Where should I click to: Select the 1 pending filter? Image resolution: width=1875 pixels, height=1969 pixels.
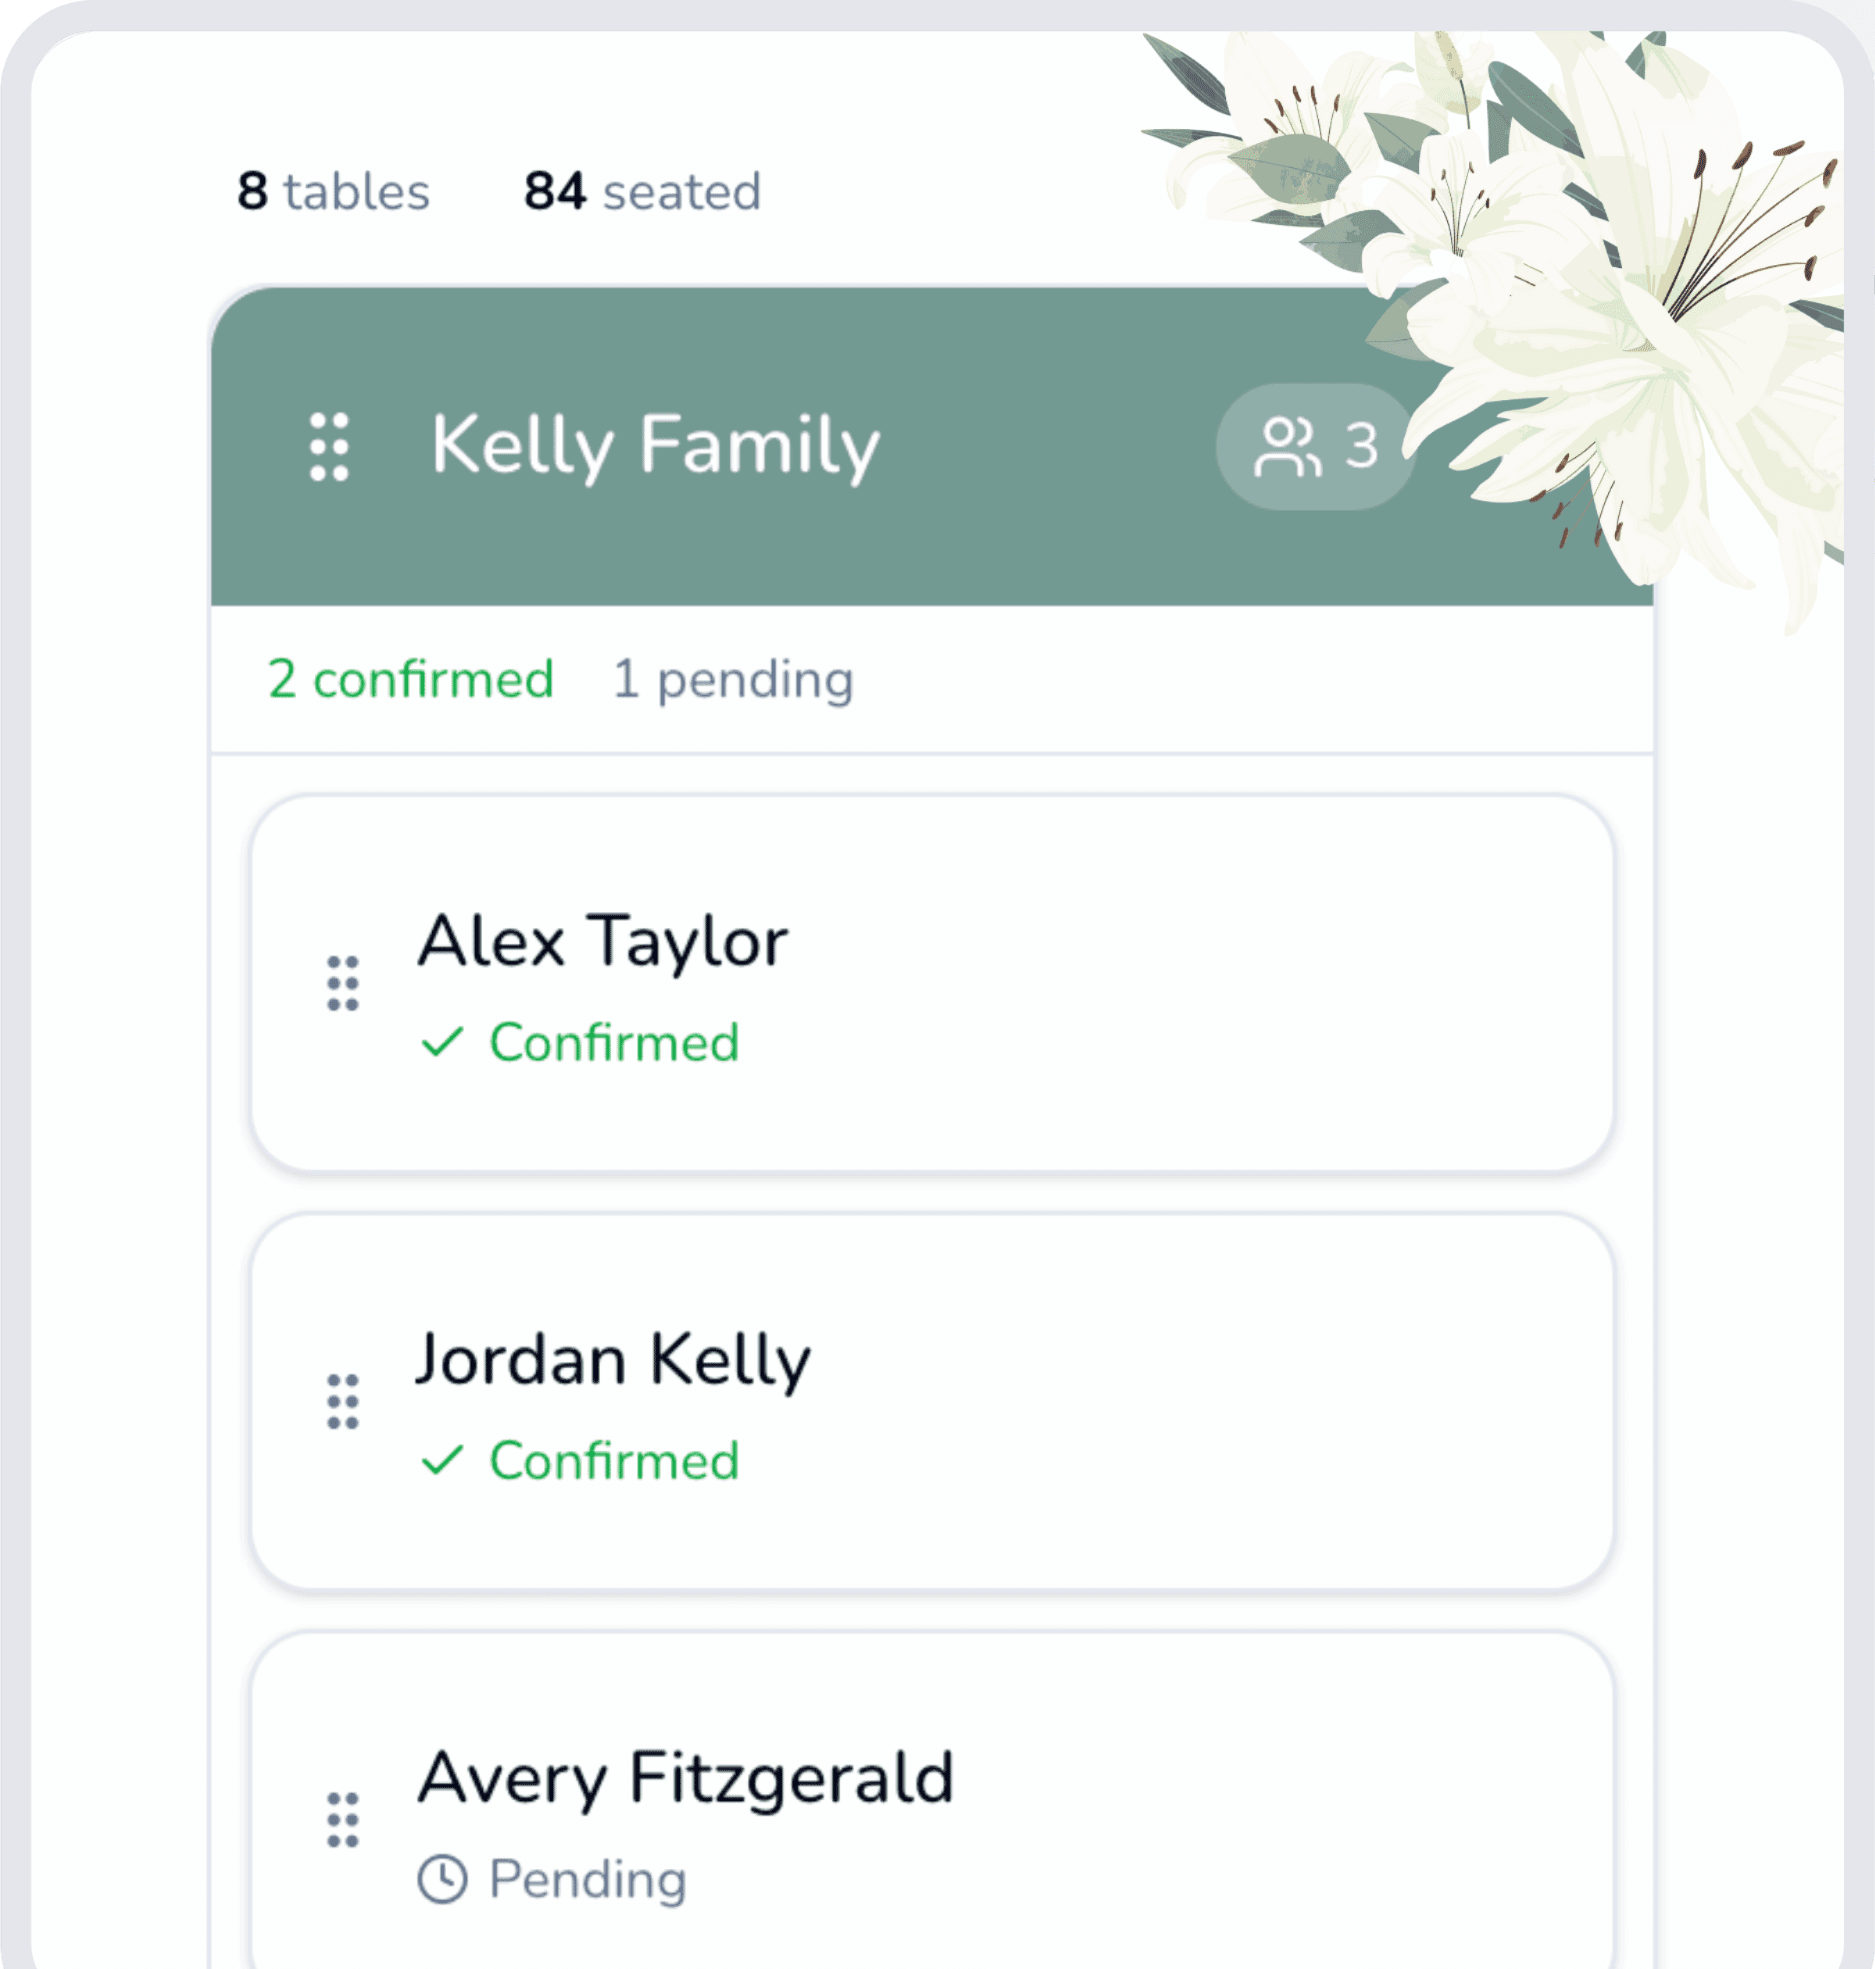[731, 679]
